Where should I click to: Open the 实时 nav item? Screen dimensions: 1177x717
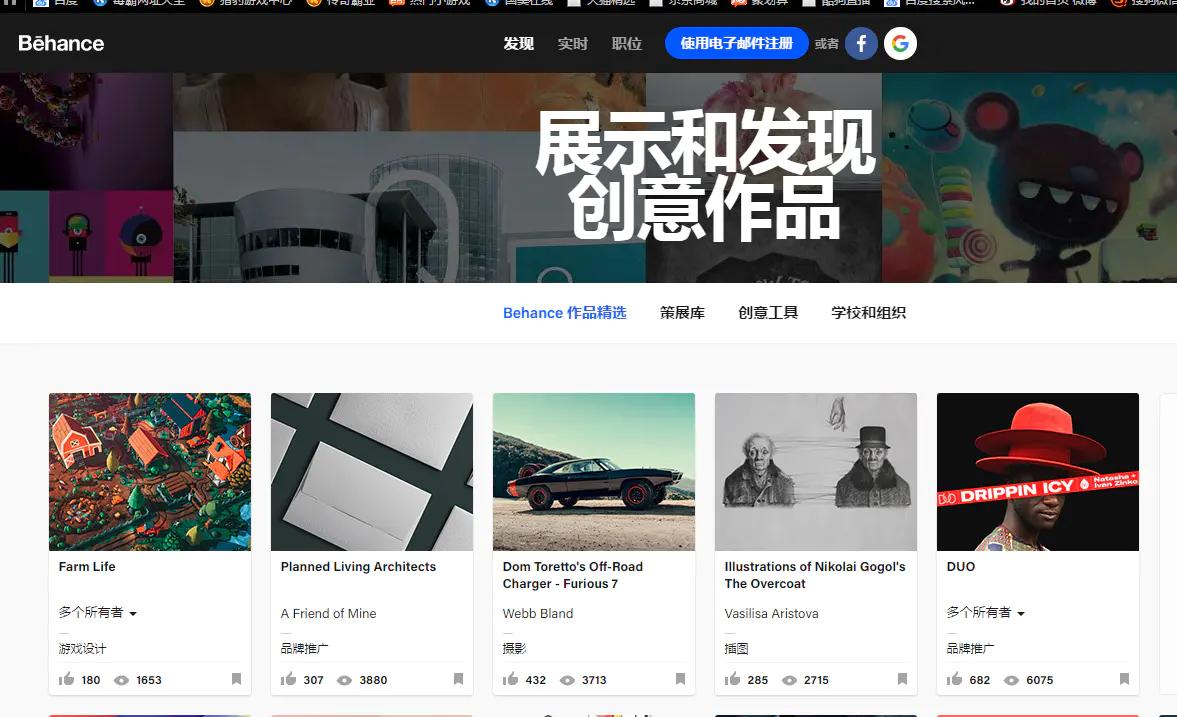click(x=572, y=44)
